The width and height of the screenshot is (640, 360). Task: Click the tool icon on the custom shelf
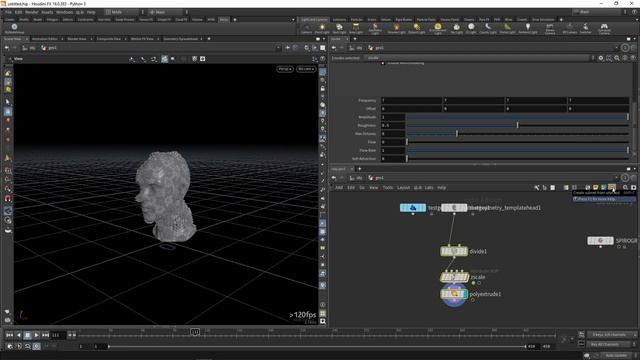[x=14, y=28]
